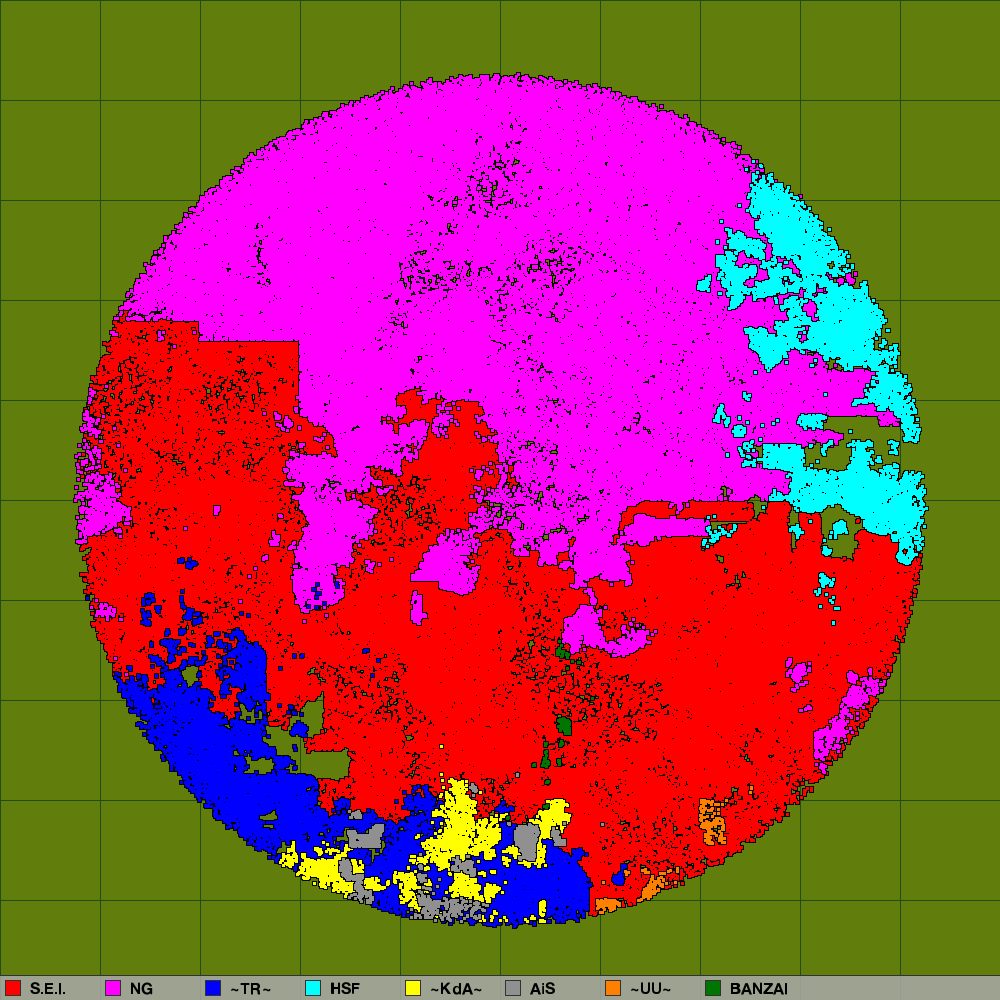Image resolution: width=1000 pixels, height=1000 pixels.
Task: Select the HSF legend label
Action: [344, 989]
